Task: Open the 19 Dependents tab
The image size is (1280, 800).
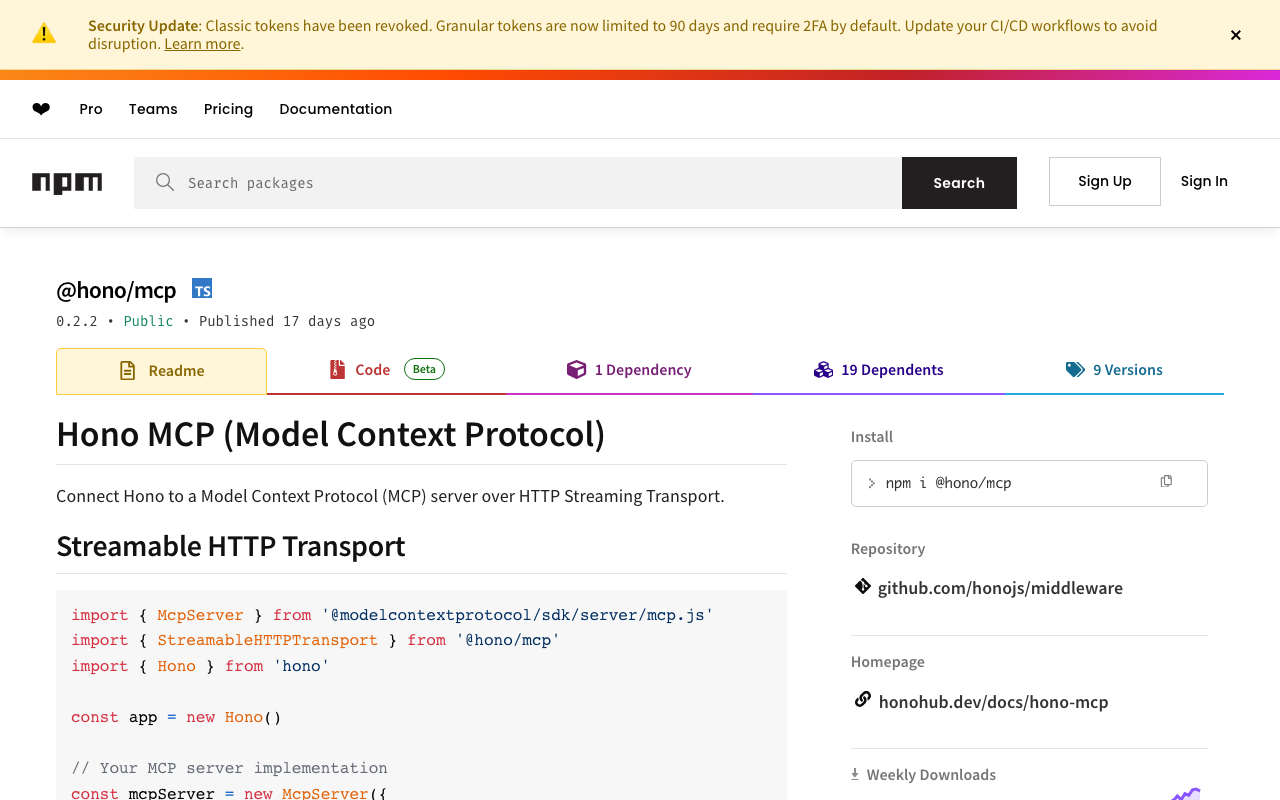Action: tap(879, 370)
